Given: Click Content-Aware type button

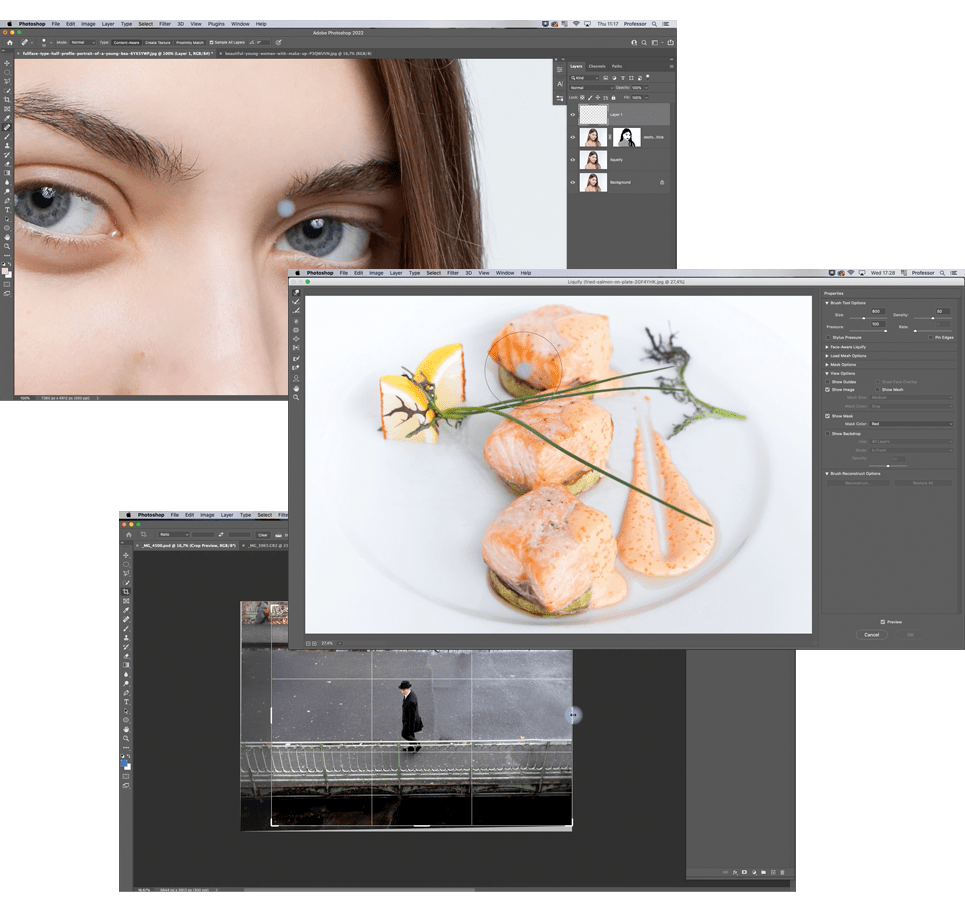Looking at the screenshot, I should tap(126, 42).
